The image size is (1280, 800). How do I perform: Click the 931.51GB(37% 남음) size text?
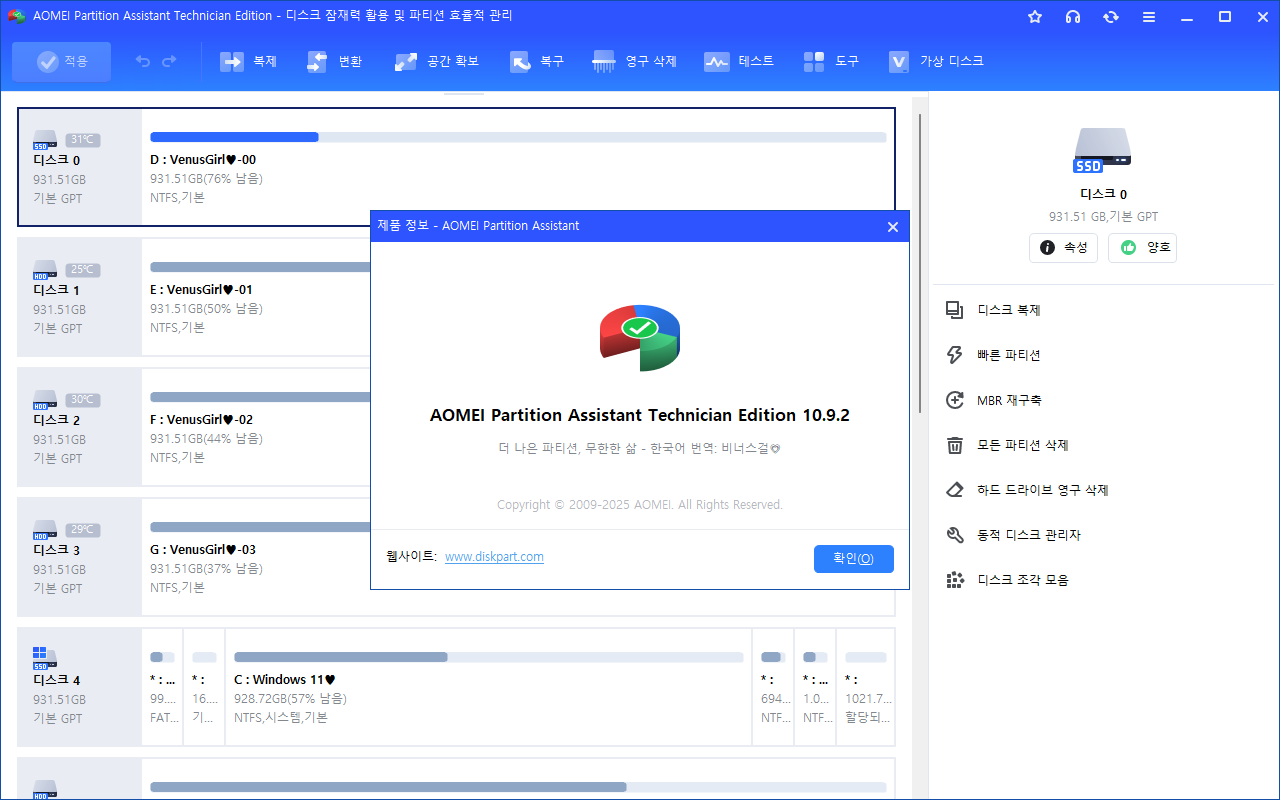206,569
